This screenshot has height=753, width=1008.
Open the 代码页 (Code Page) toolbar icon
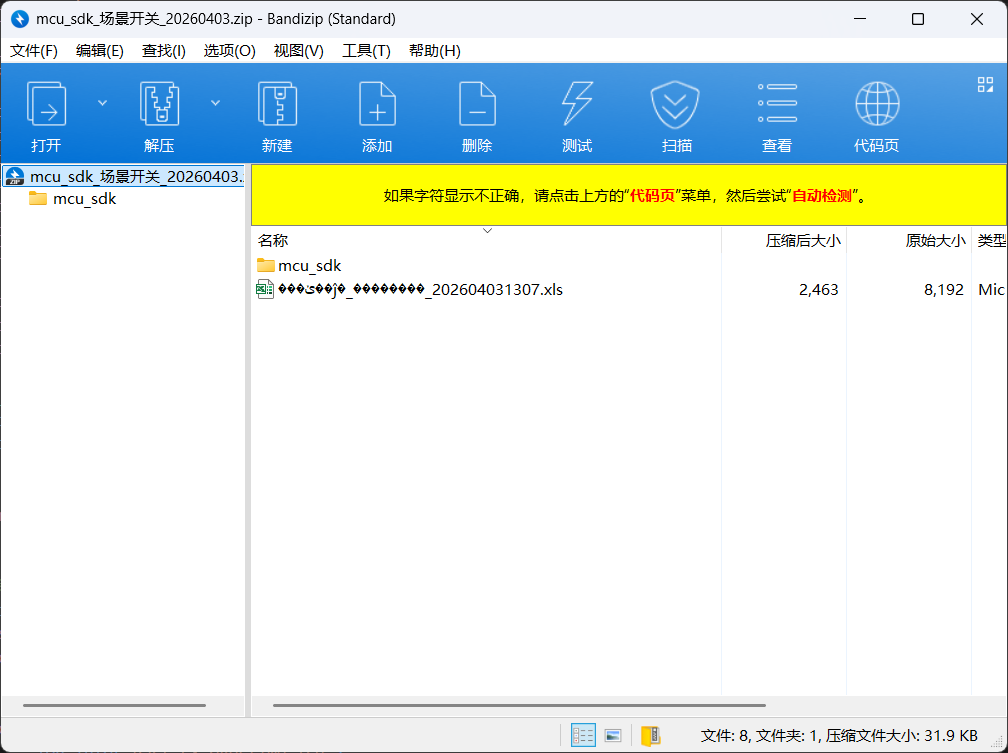[877, 103]
